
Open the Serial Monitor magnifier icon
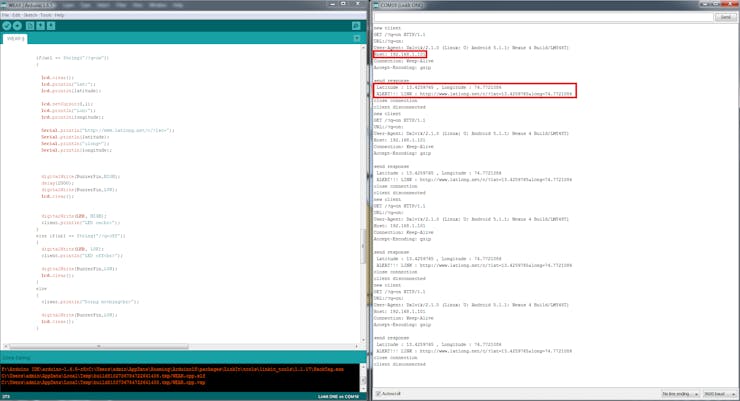356,26
